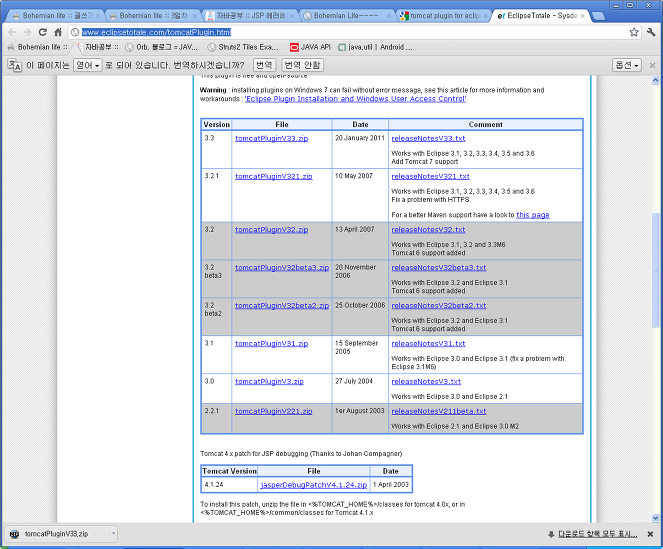Image resolution: width=663 pixels, height=549 pixels.
Task: Close the download shelf
Action: pyautogui.click(x=650, y=534)
